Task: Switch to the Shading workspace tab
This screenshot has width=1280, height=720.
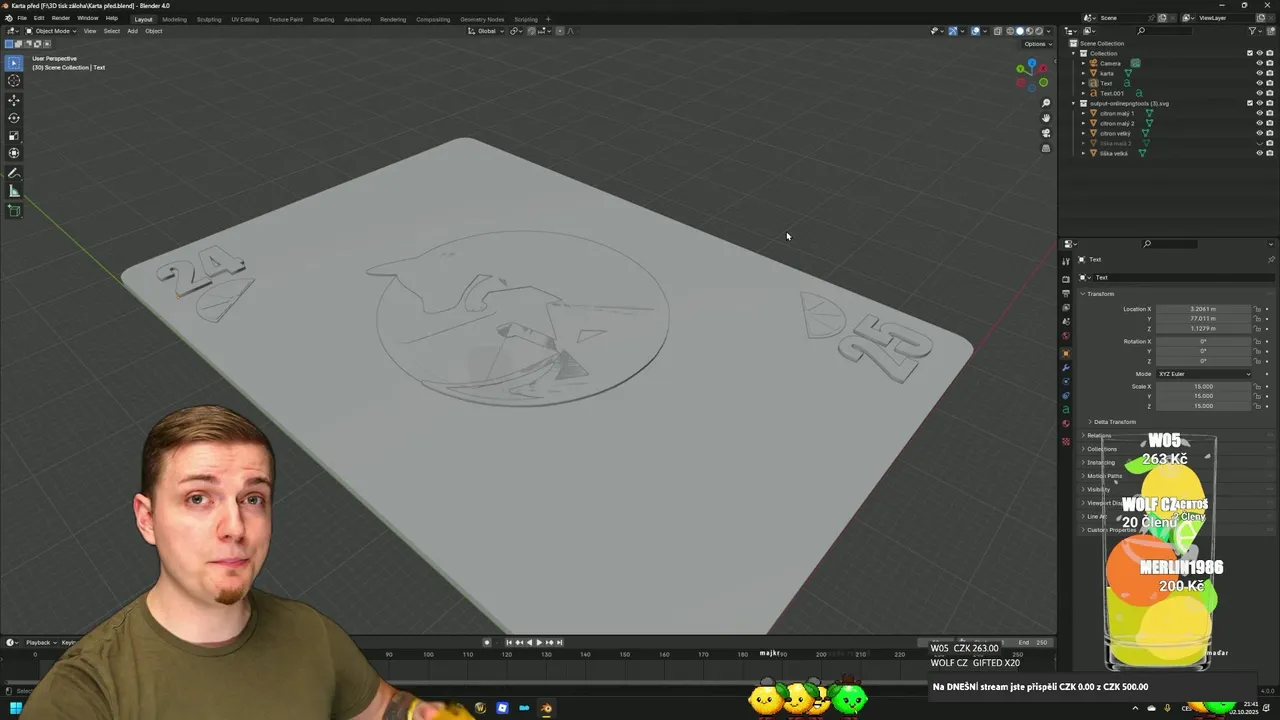Action: click(323, 19)
